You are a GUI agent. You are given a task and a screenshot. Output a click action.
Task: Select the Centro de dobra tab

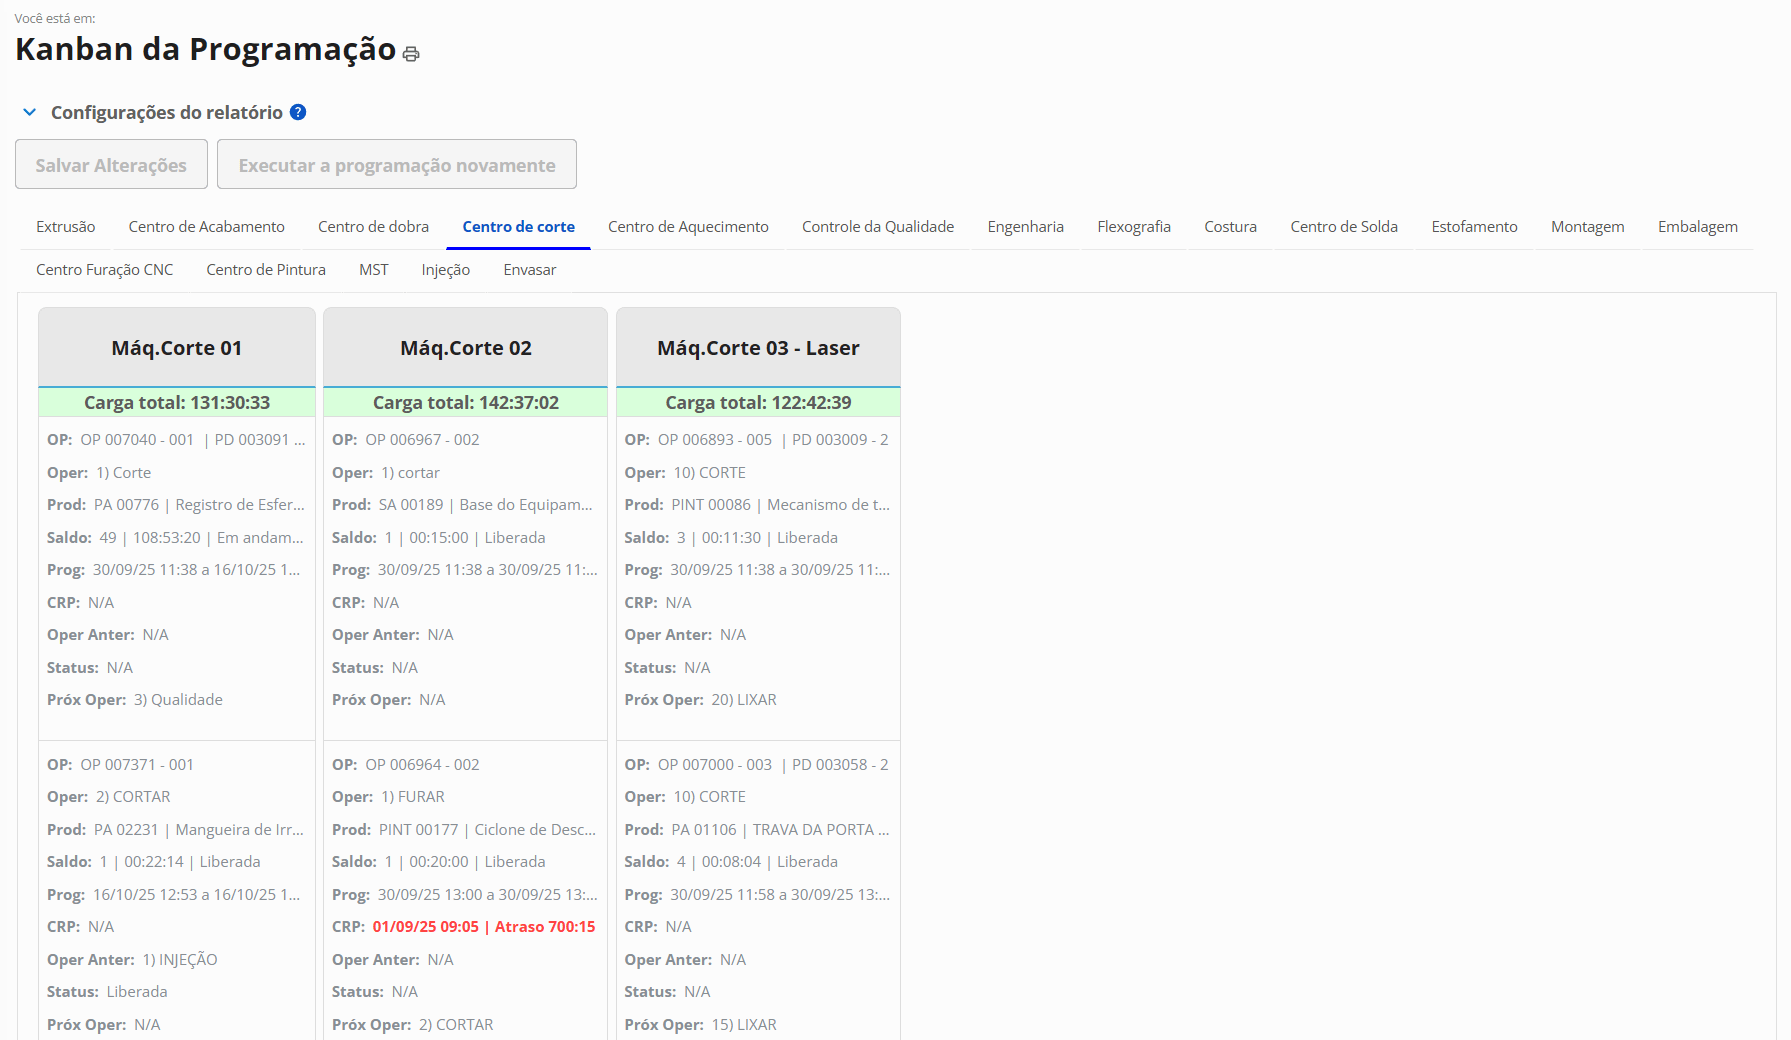click(x=373, y=227)
